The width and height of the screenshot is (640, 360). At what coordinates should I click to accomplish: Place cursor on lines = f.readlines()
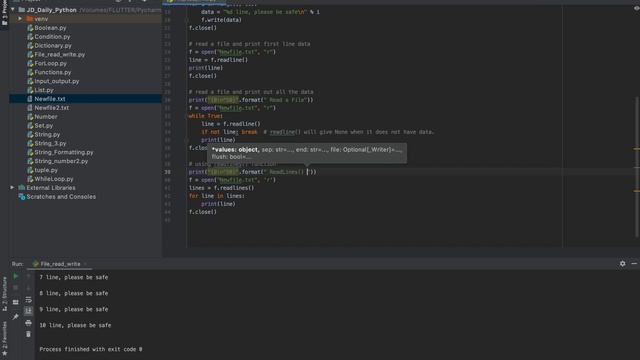pos(221,188)
